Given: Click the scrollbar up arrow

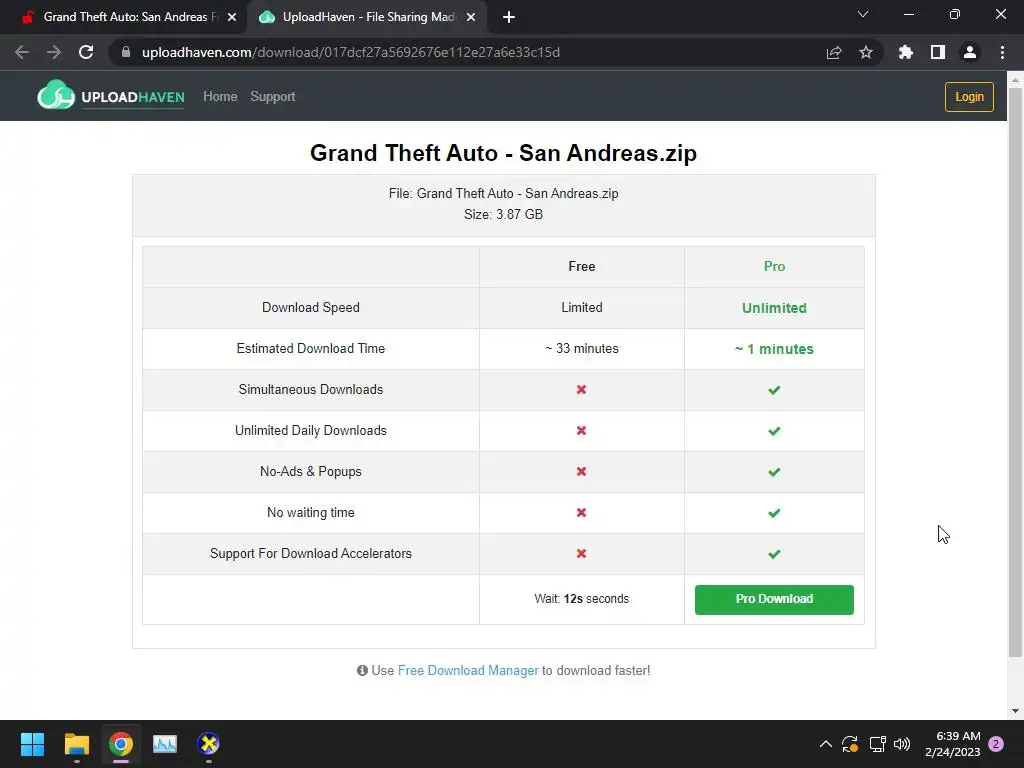Looking at the screenshot, I should [1015, 80].
